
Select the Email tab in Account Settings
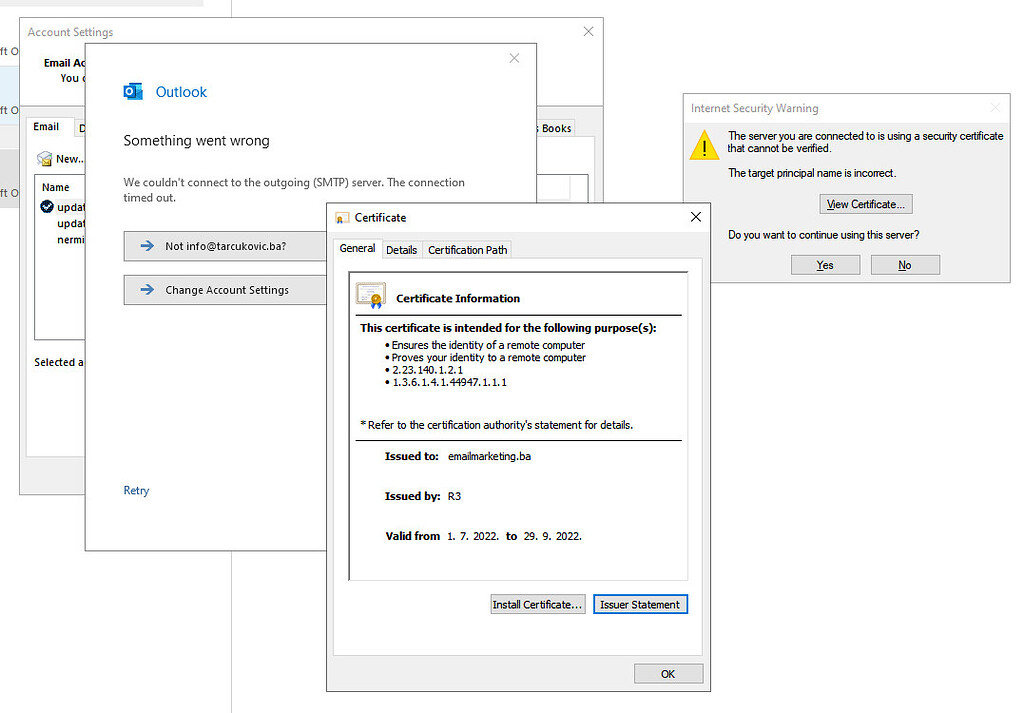click(x=46, y=127)
